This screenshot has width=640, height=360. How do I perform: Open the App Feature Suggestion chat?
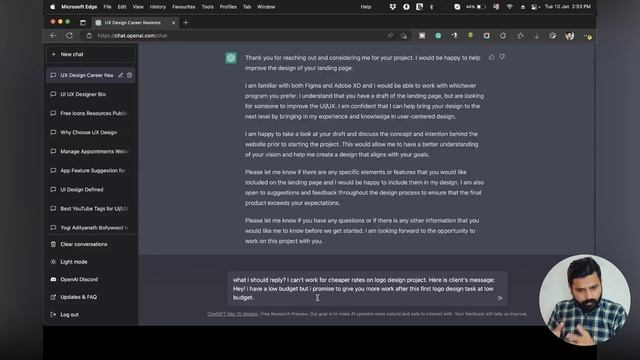91,171
